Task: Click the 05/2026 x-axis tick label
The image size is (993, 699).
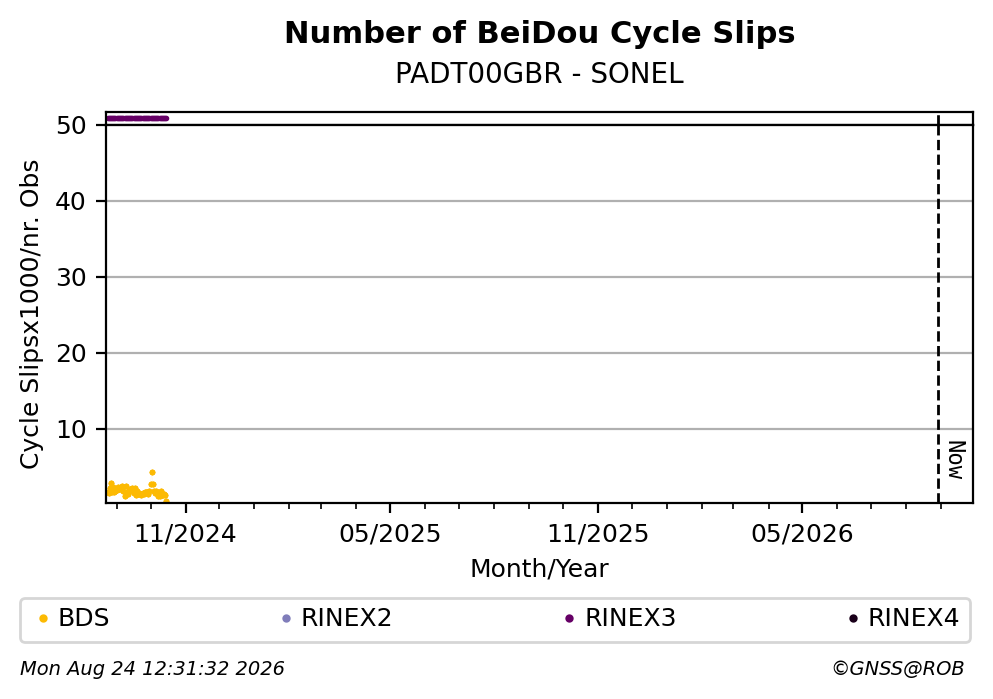Action: (802, 534)
